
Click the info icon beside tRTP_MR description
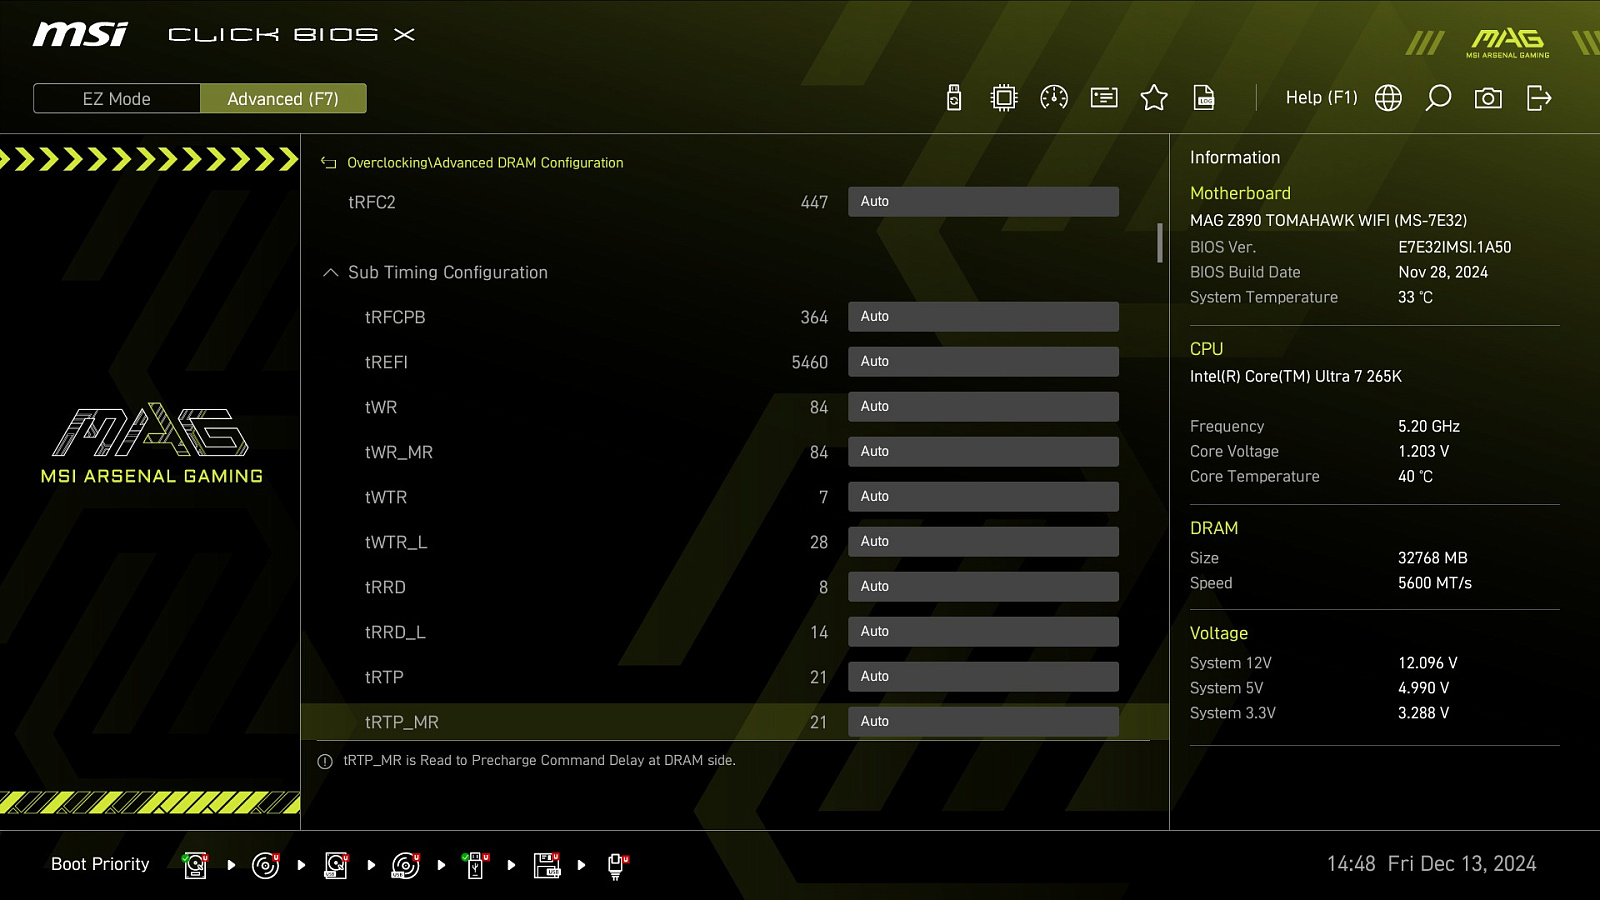coord(325,762)
